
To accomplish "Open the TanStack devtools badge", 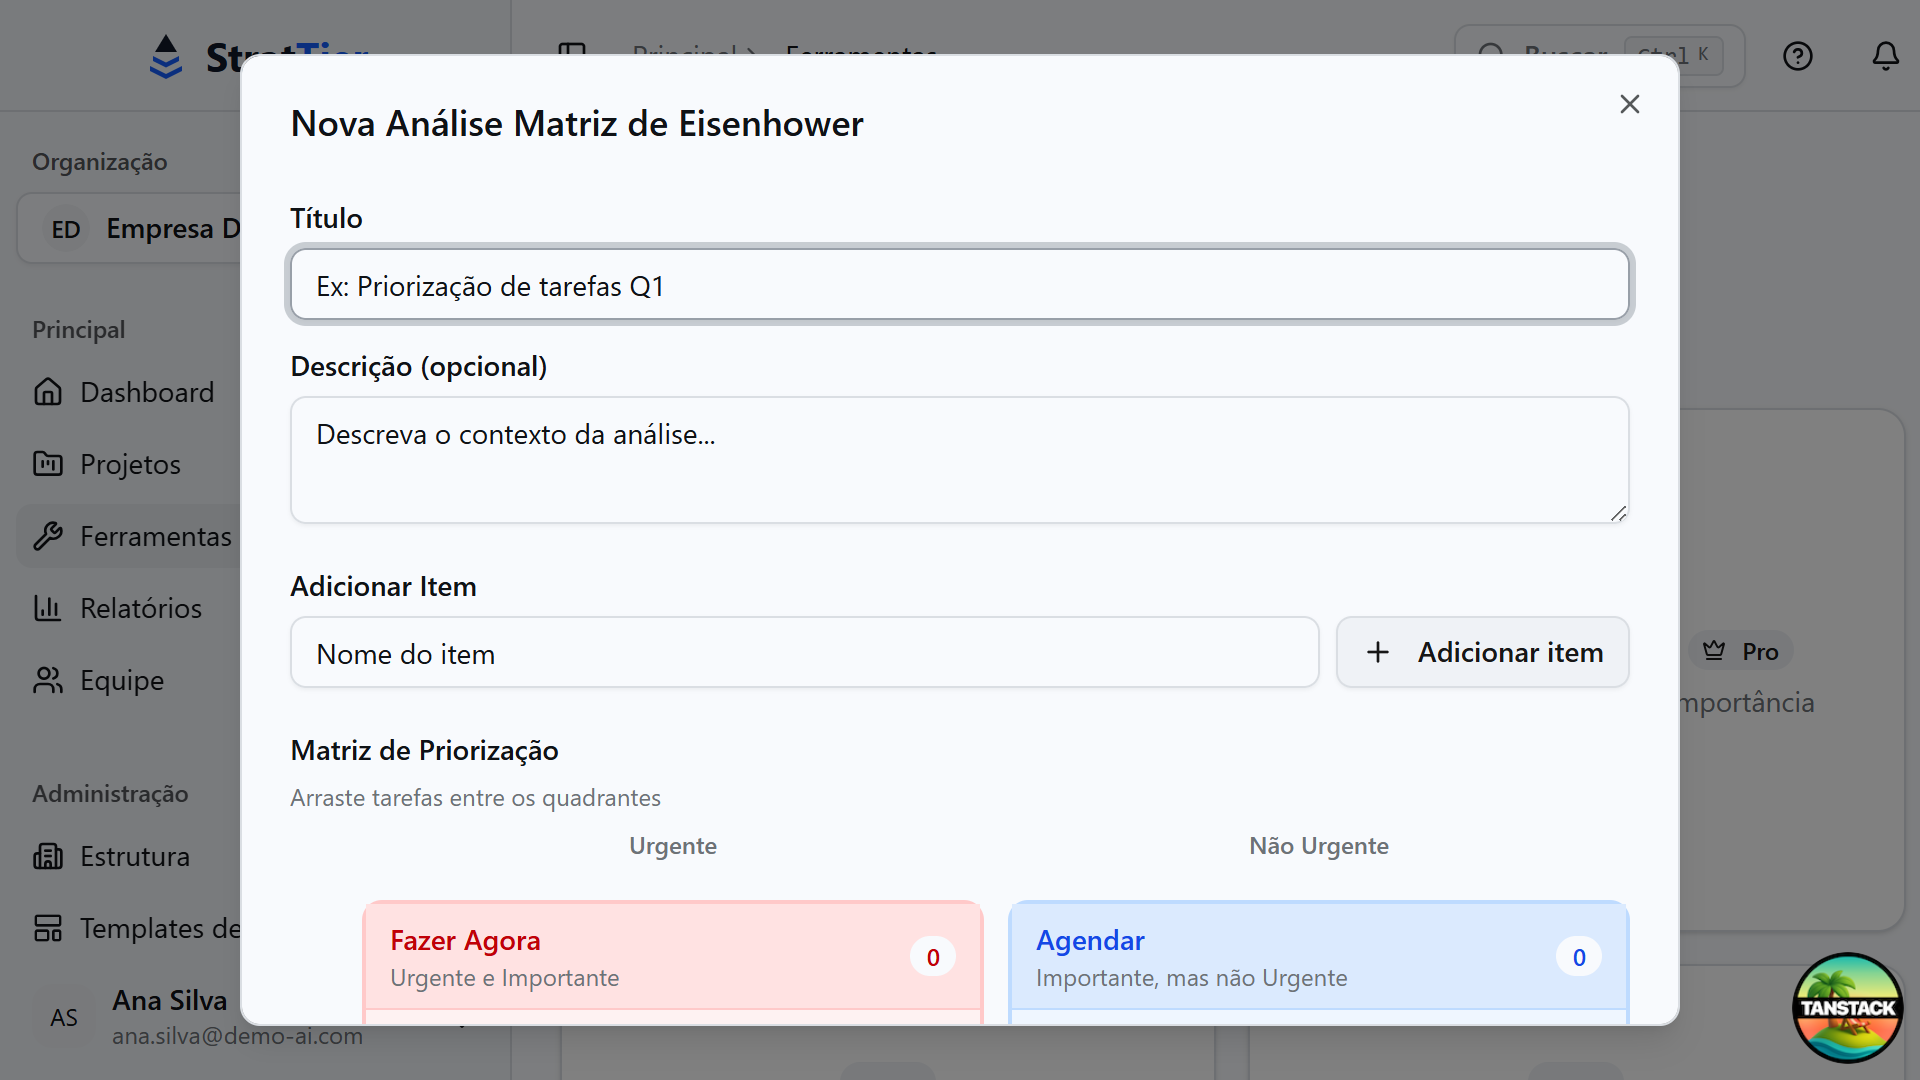I will pos(1847,1007).
